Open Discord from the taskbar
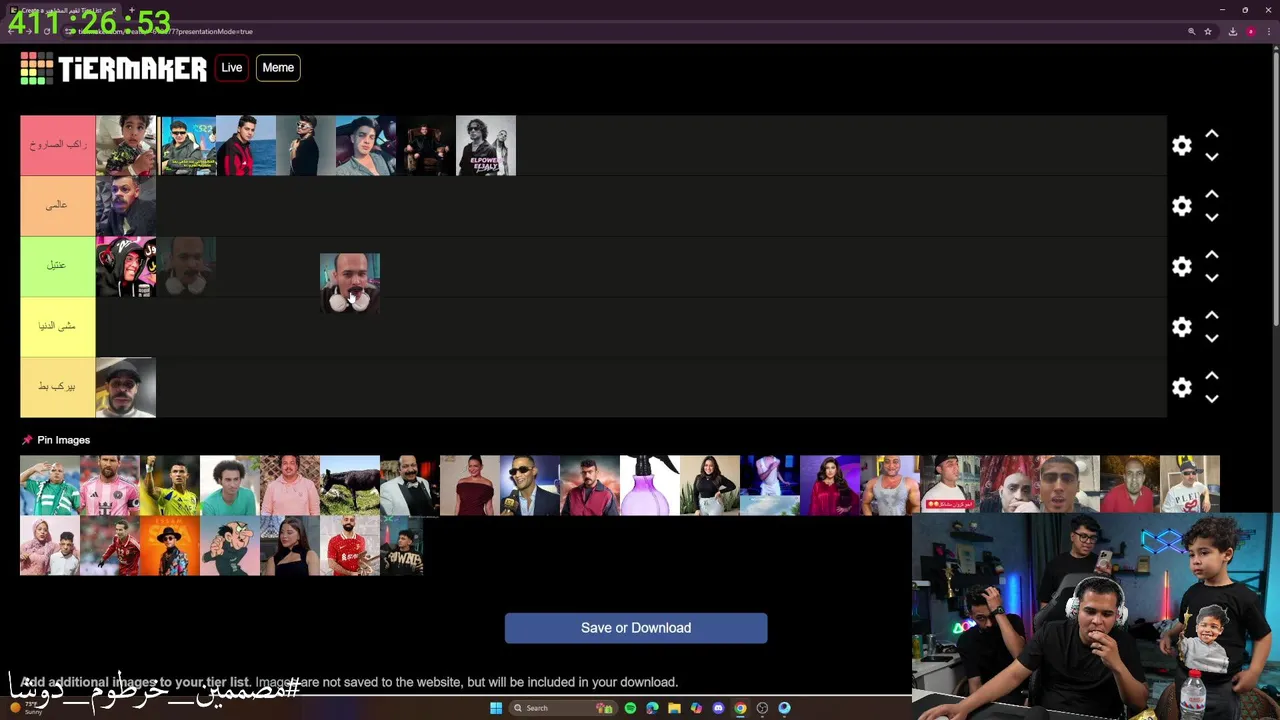The height and width of the screenshot is (720, 1280). tap(718, 708)
